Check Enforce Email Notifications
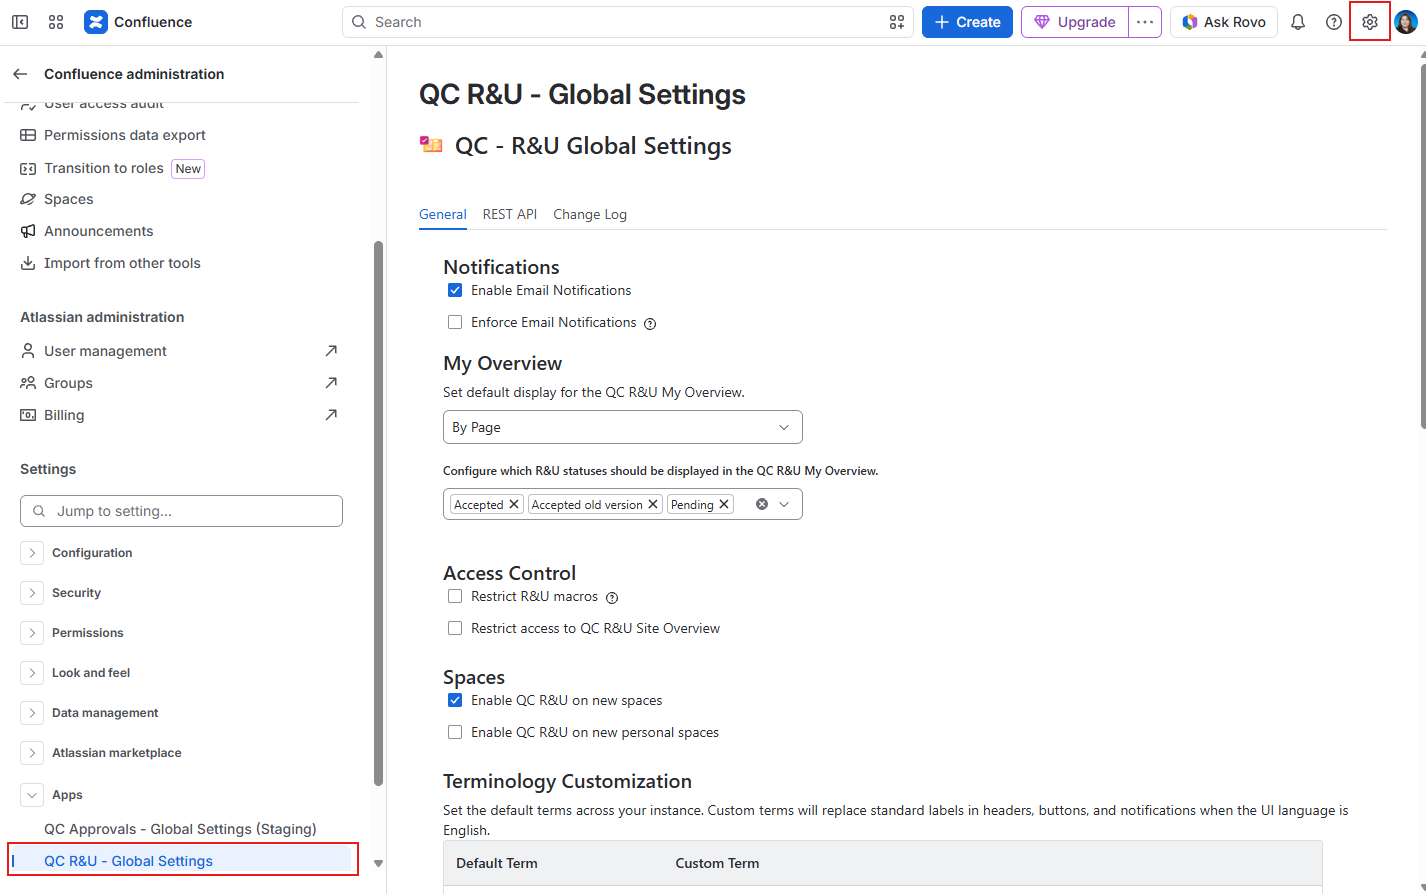The image size is (1426, 894). 455,322
